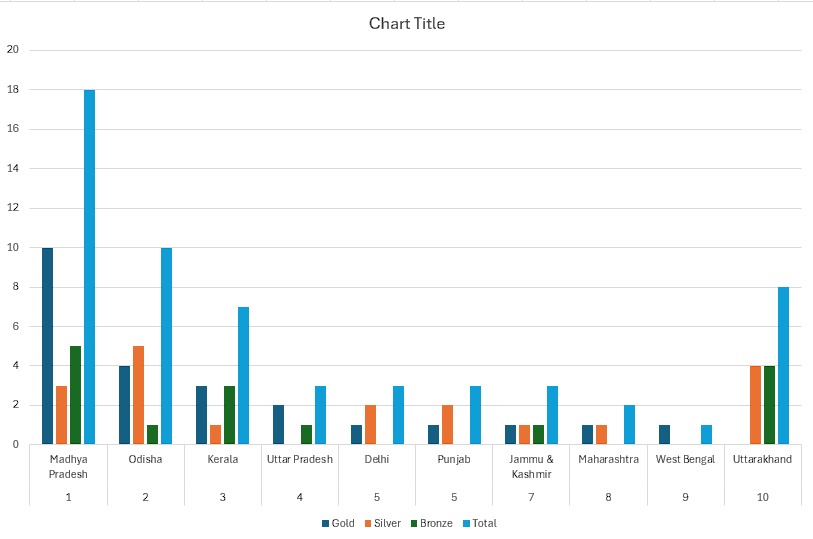Select the Gold bar for Madhya Pradesh
Screen dimensions: 813x539
47,345
